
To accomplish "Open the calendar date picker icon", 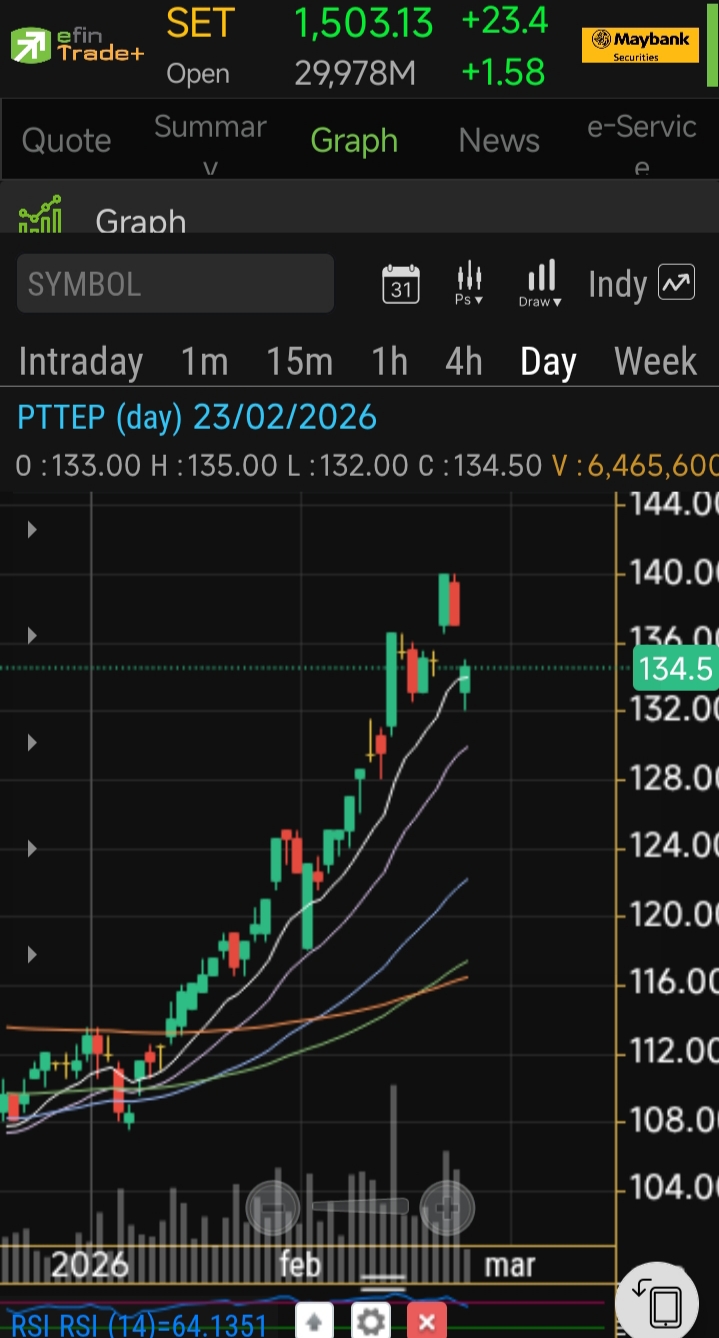I will pyautogui.click(x=401, y=284).
